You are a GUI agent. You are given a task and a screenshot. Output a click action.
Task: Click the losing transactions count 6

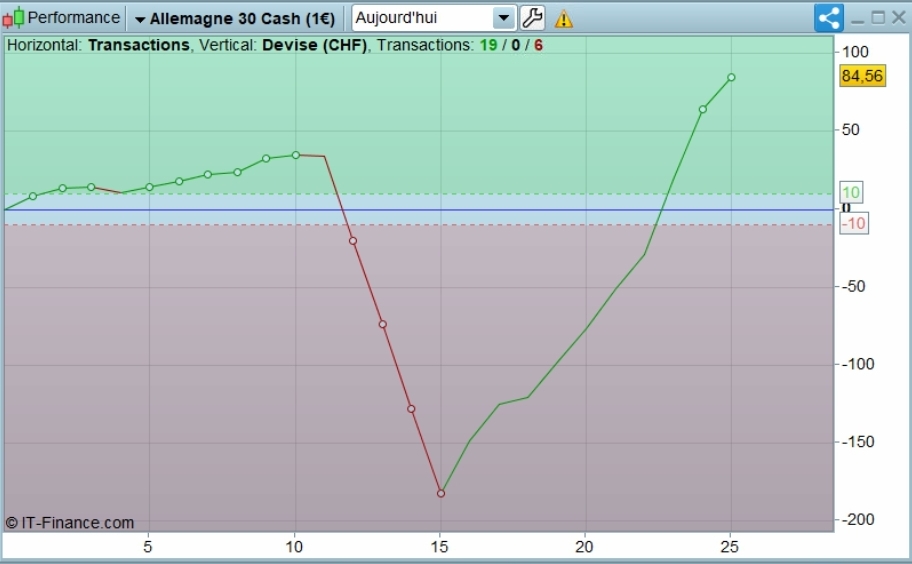(539, 45)
